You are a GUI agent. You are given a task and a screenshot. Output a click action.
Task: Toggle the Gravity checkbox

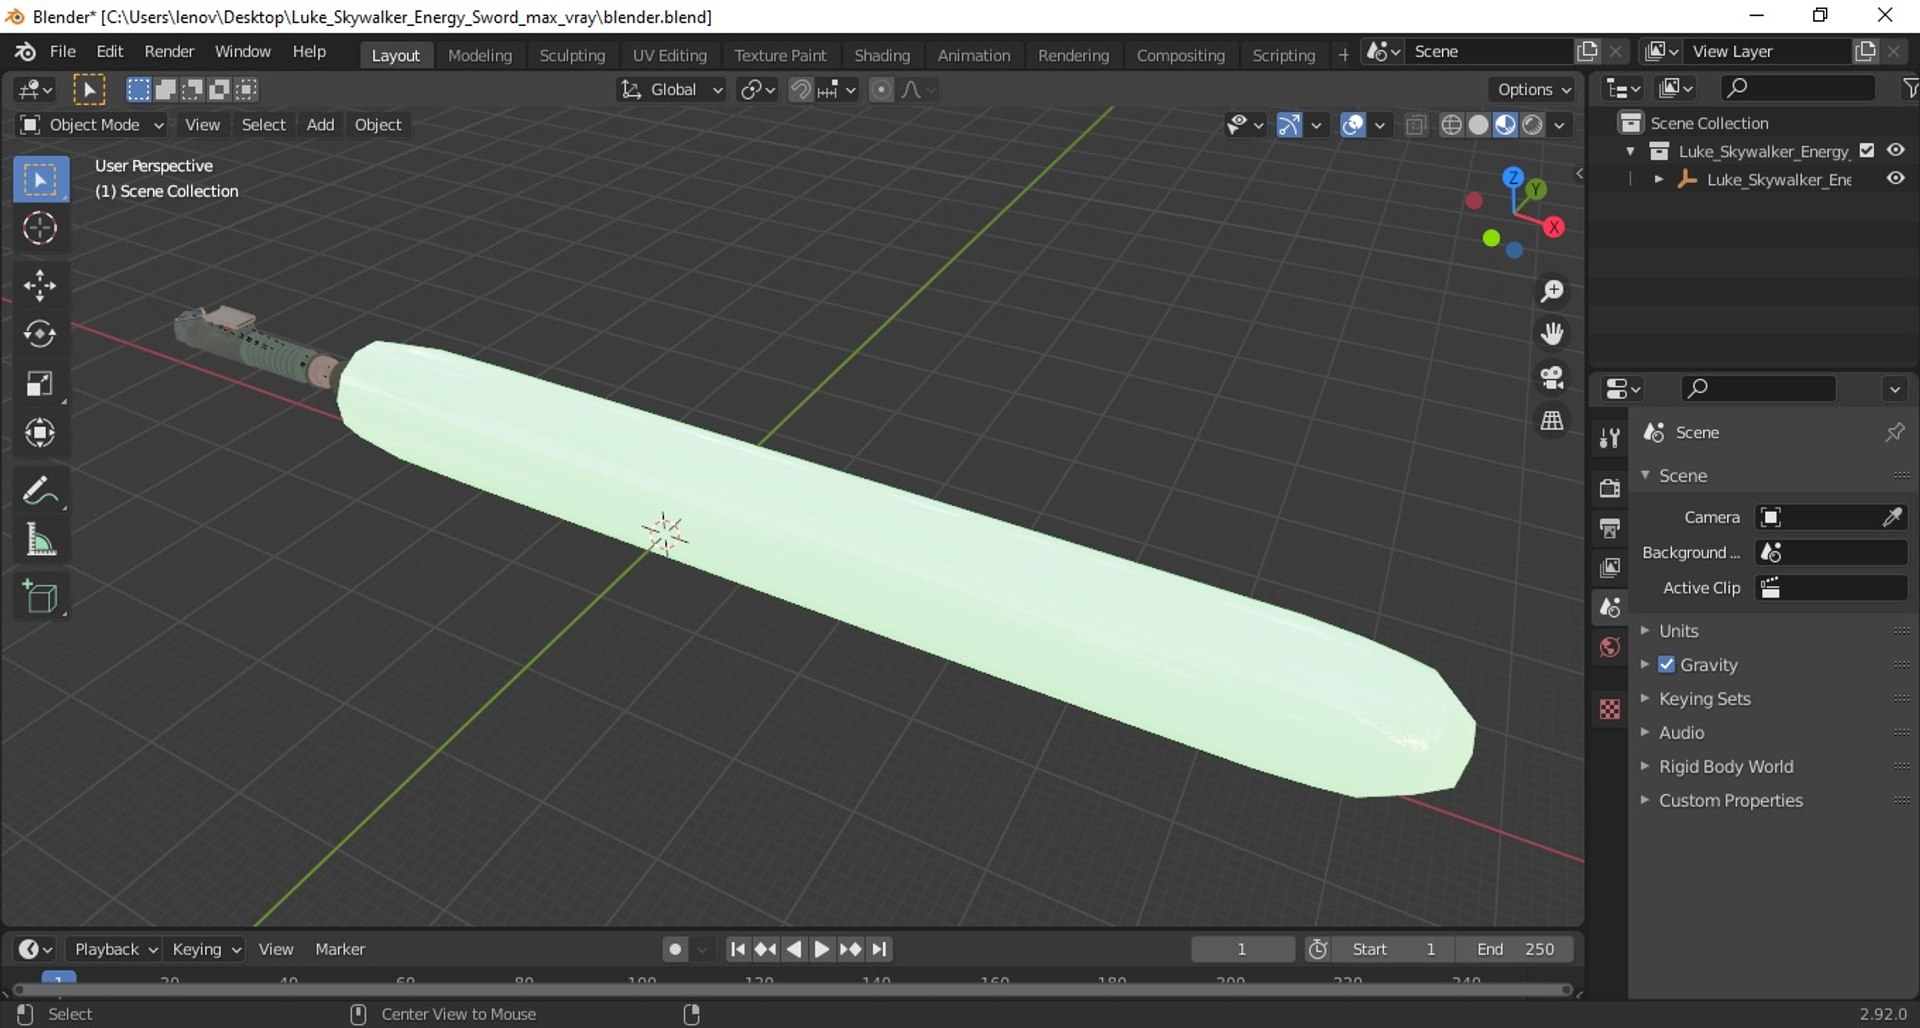click(1666, 665)
